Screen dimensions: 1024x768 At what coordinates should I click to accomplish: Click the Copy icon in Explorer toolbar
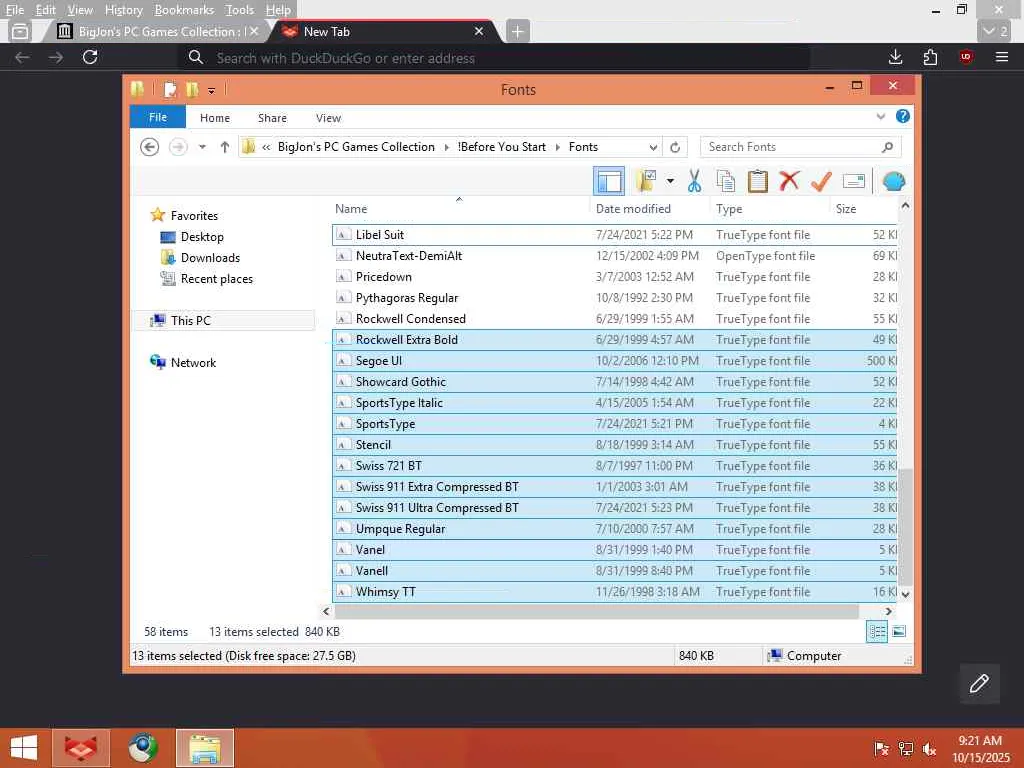pos(726,181)
